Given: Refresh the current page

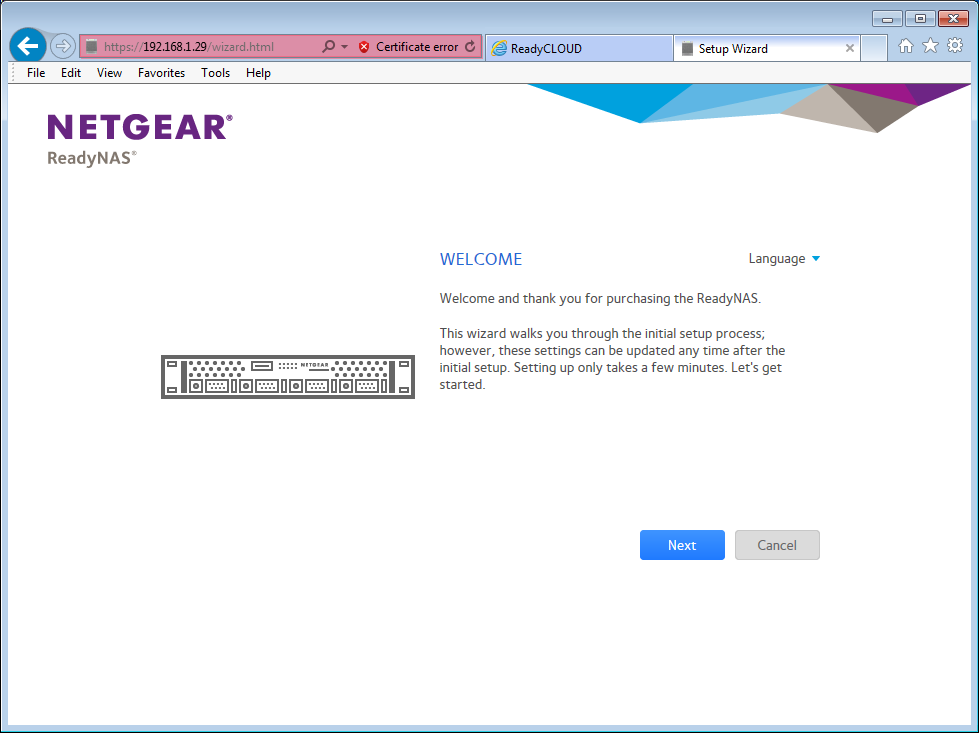Looking at the screenshot, I should point(470,46).
